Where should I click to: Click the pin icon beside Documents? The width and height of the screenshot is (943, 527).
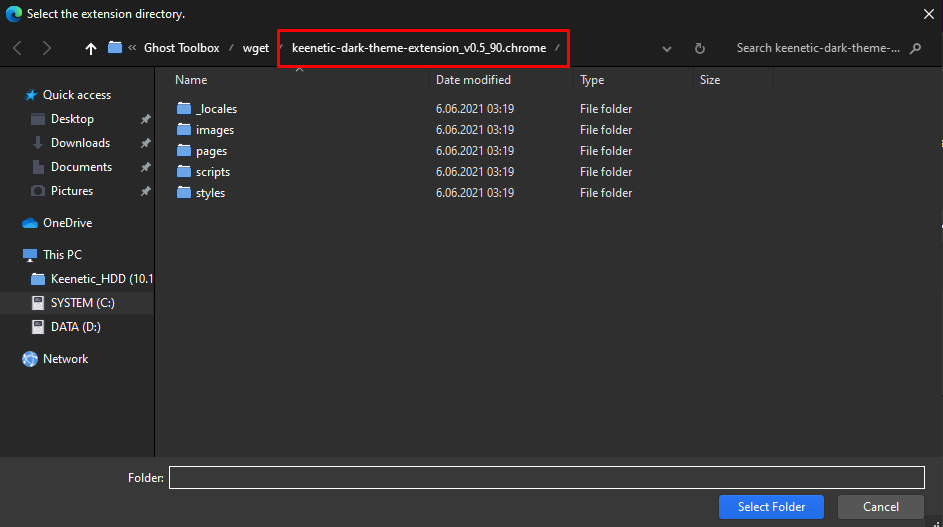(x=146, y=167)
